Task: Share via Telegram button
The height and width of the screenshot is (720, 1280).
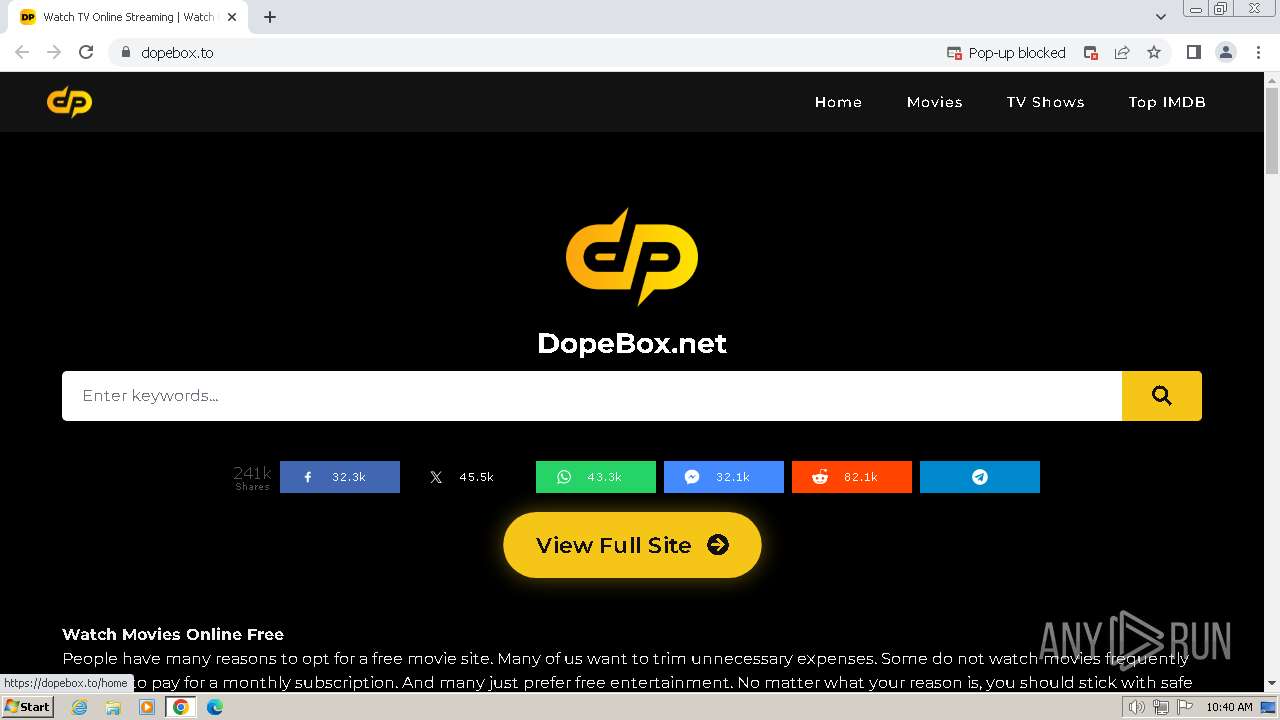Action: click(980, 477)
